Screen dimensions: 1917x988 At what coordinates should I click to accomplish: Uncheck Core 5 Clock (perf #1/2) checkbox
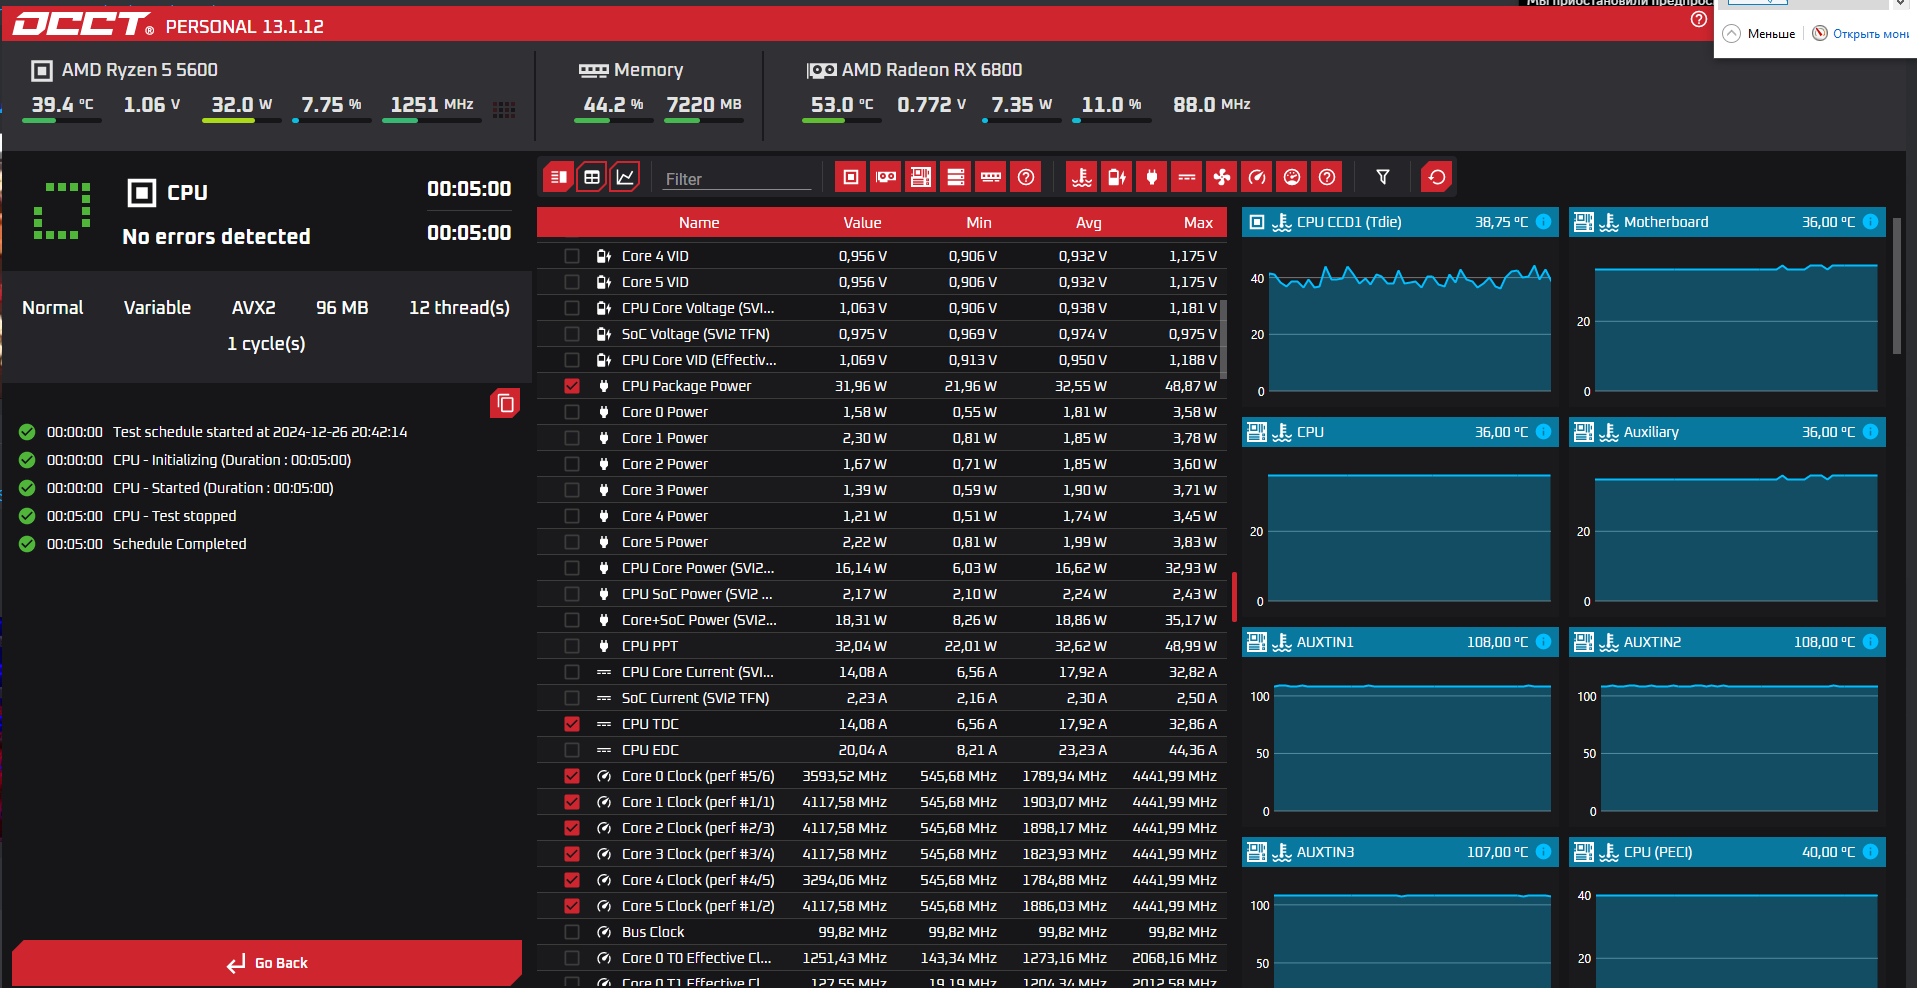tap(572, 906)
